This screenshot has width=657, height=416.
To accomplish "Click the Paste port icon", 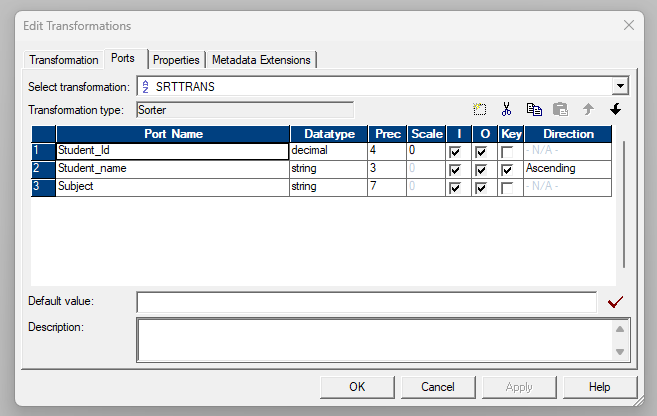I will (561, 109).
